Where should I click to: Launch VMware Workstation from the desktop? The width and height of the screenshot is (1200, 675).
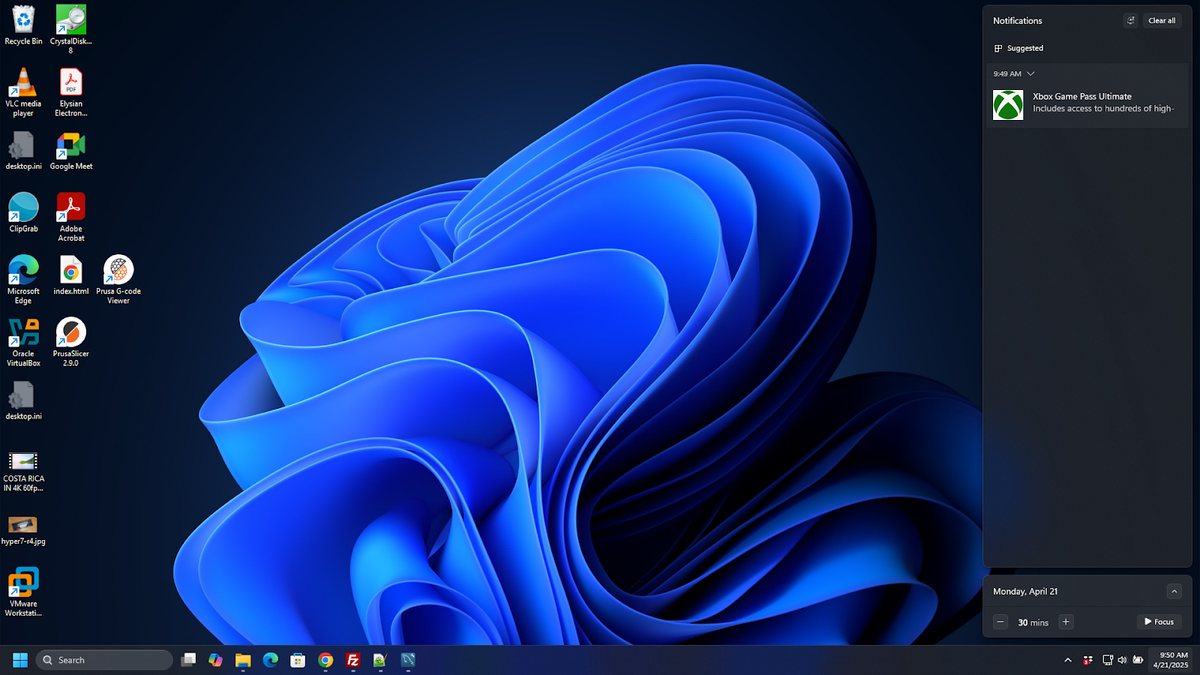(x=23, y=592)
